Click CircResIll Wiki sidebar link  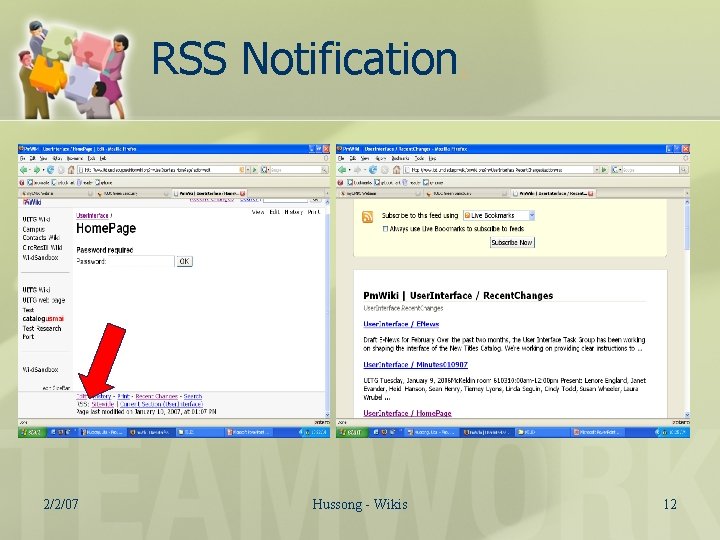tap(42, 248)
